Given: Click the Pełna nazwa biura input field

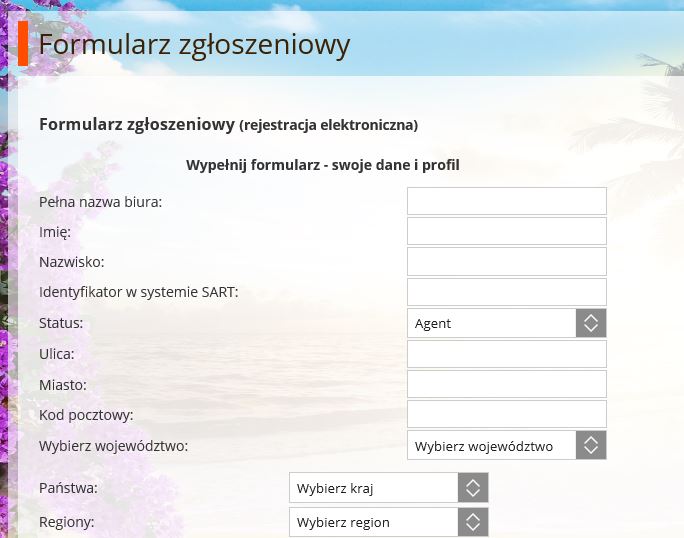Looking at the screenshot, I should coord(506,201).
